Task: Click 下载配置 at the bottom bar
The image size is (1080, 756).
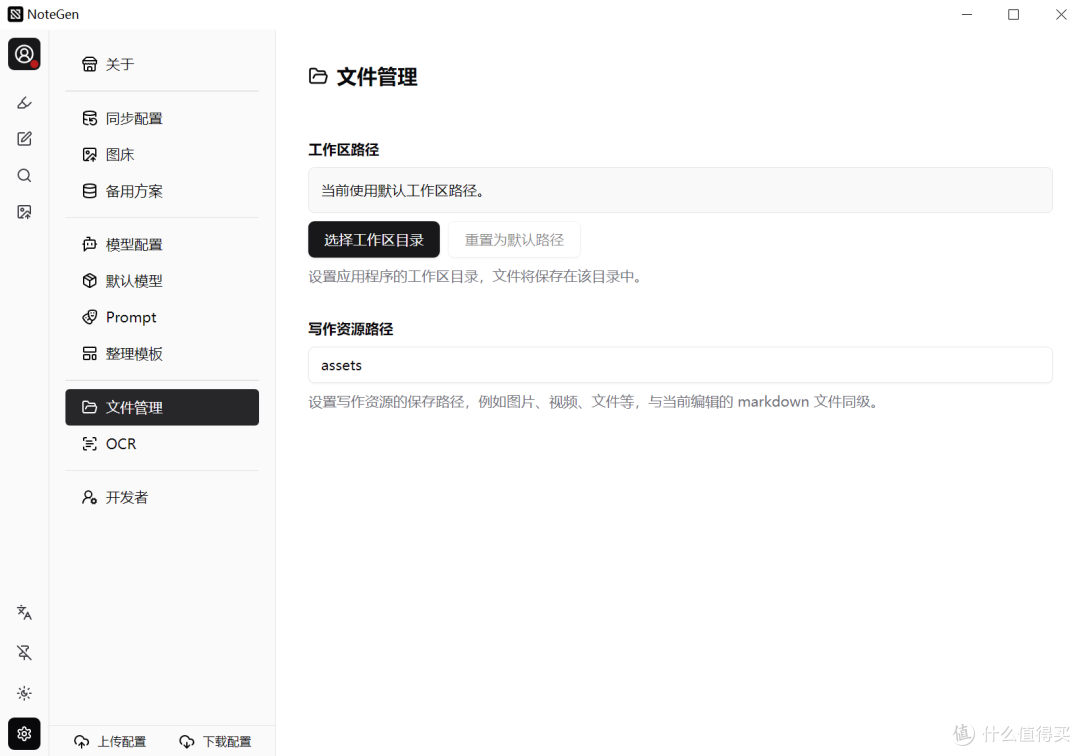Action: [x=215, y=741]
